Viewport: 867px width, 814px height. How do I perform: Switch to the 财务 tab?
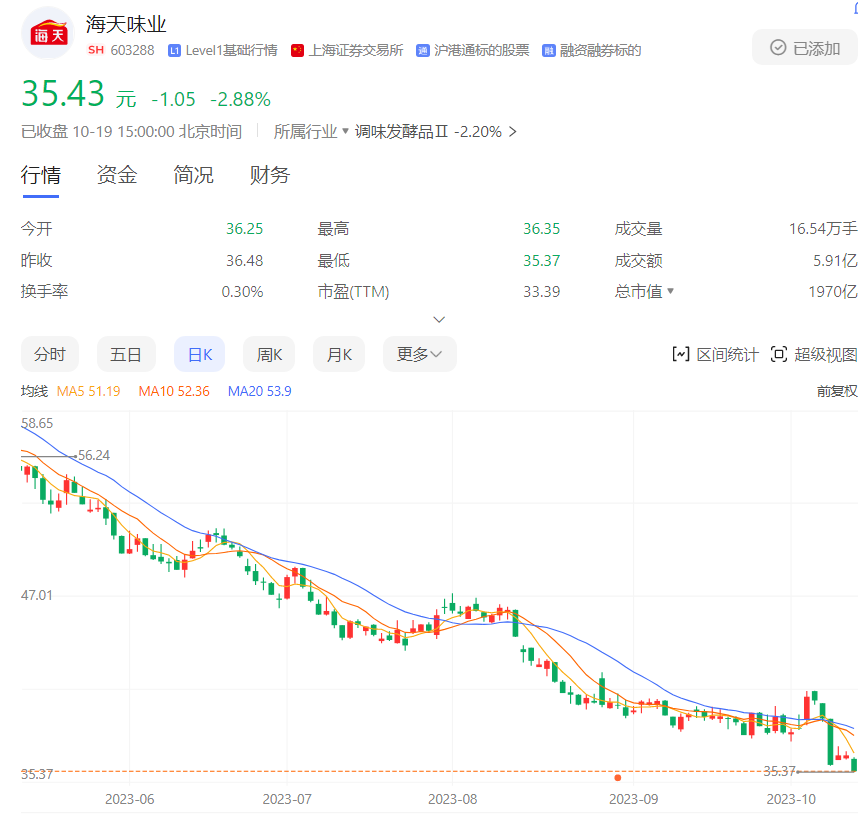click(269, 175)
